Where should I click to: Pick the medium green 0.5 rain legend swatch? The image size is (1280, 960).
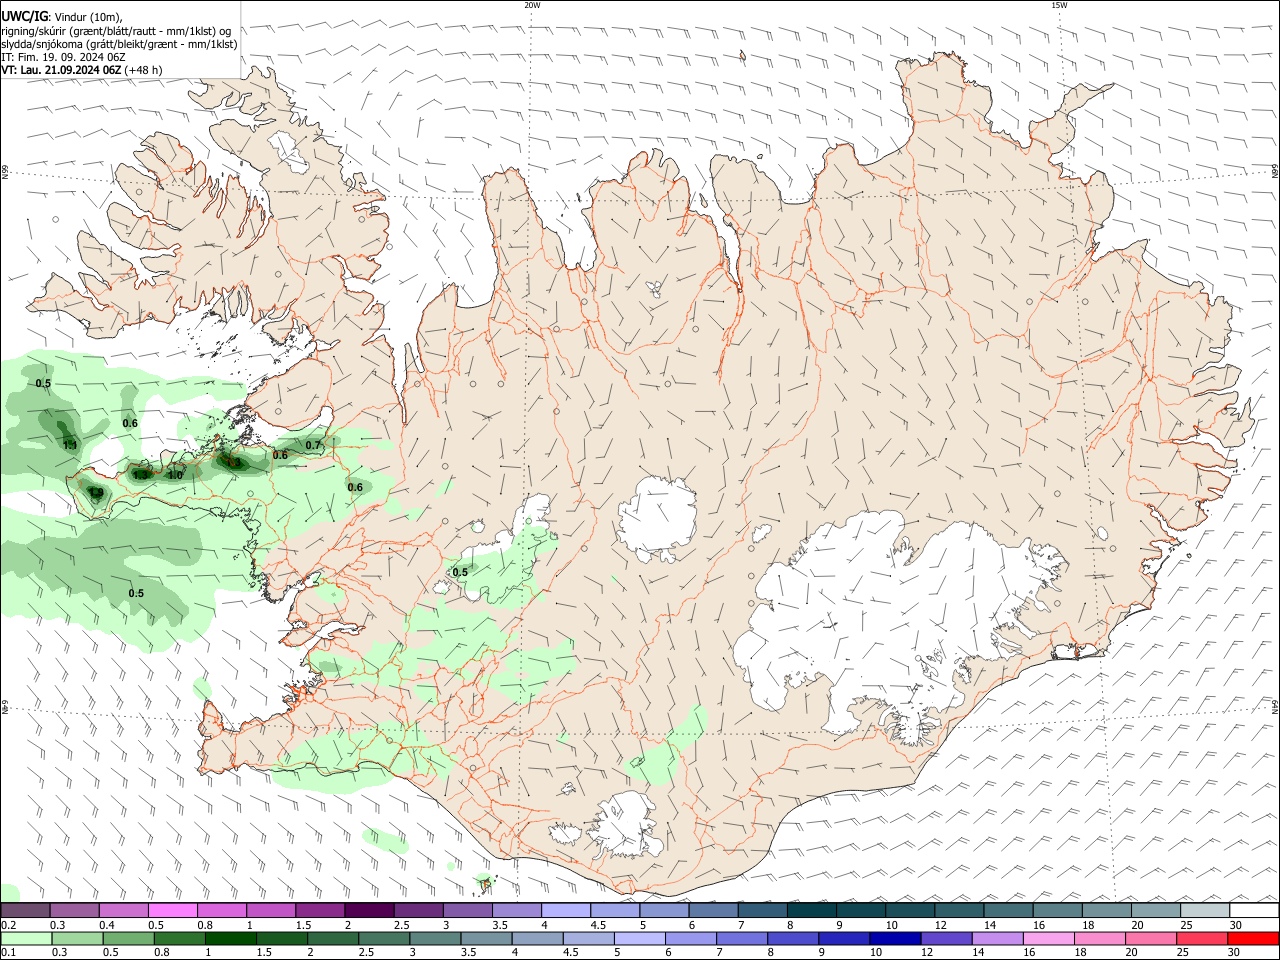pyautogui.click(x=128, y=938)
